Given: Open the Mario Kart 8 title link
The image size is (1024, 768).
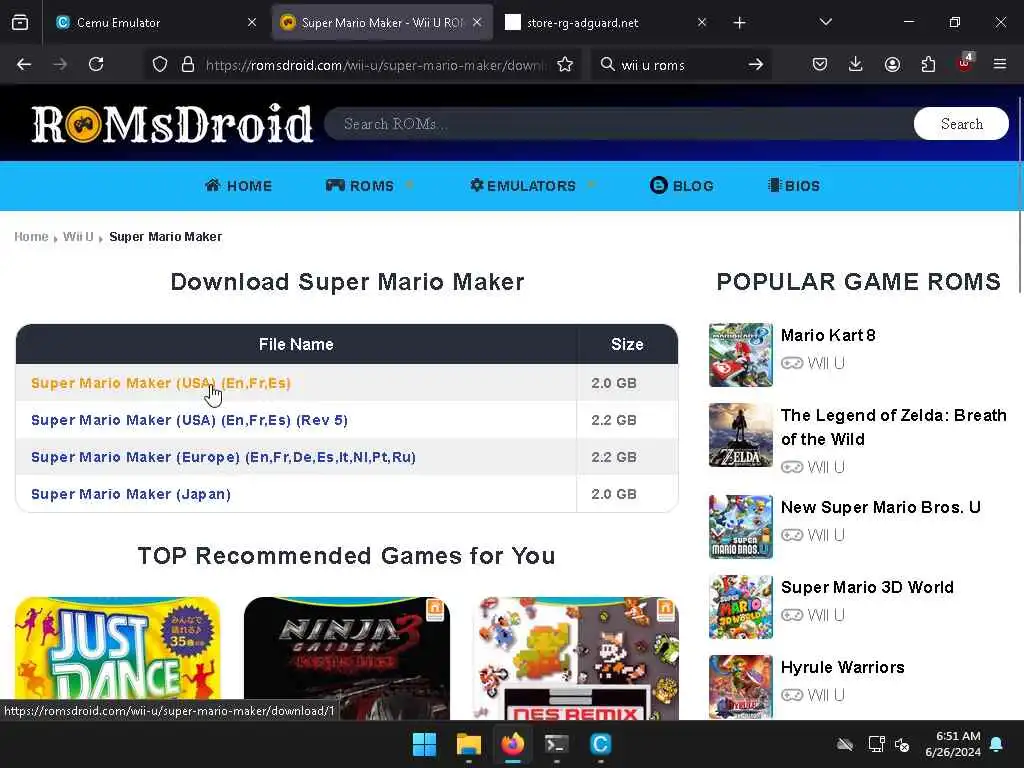Looking at the screenshot, I should pos(828,335).
